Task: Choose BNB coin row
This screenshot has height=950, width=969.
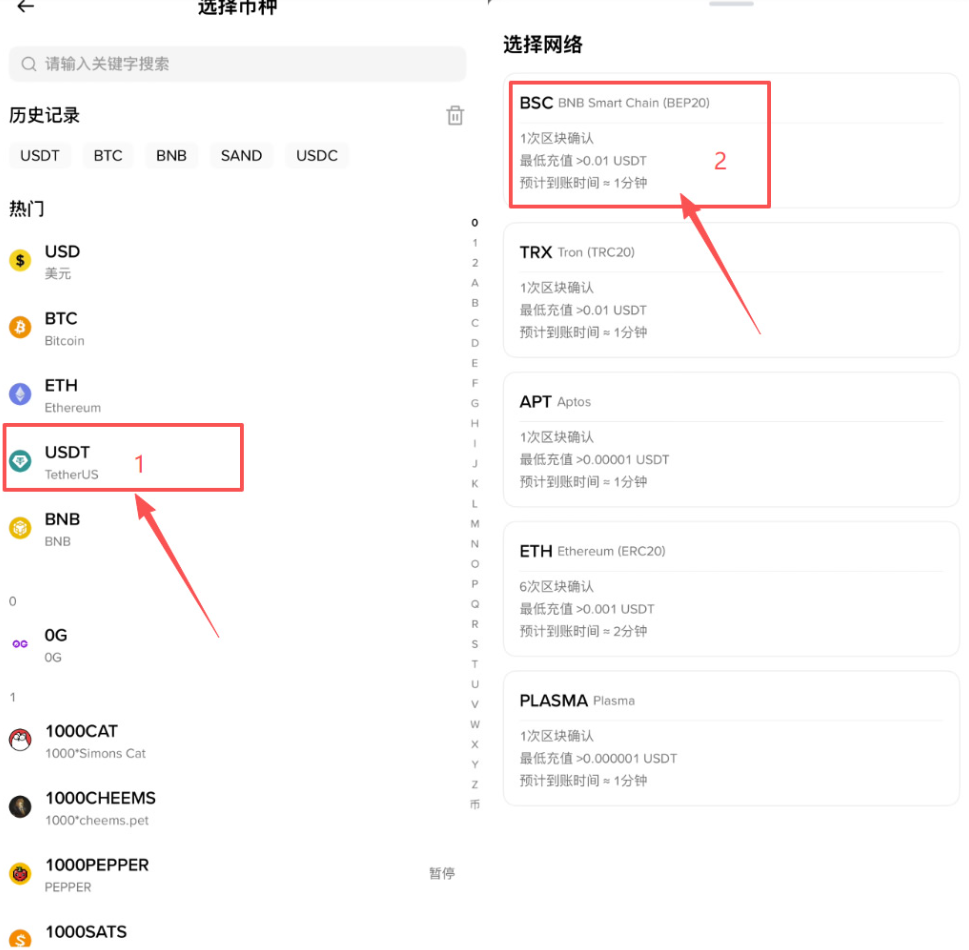Action: [x=232, y=528]
